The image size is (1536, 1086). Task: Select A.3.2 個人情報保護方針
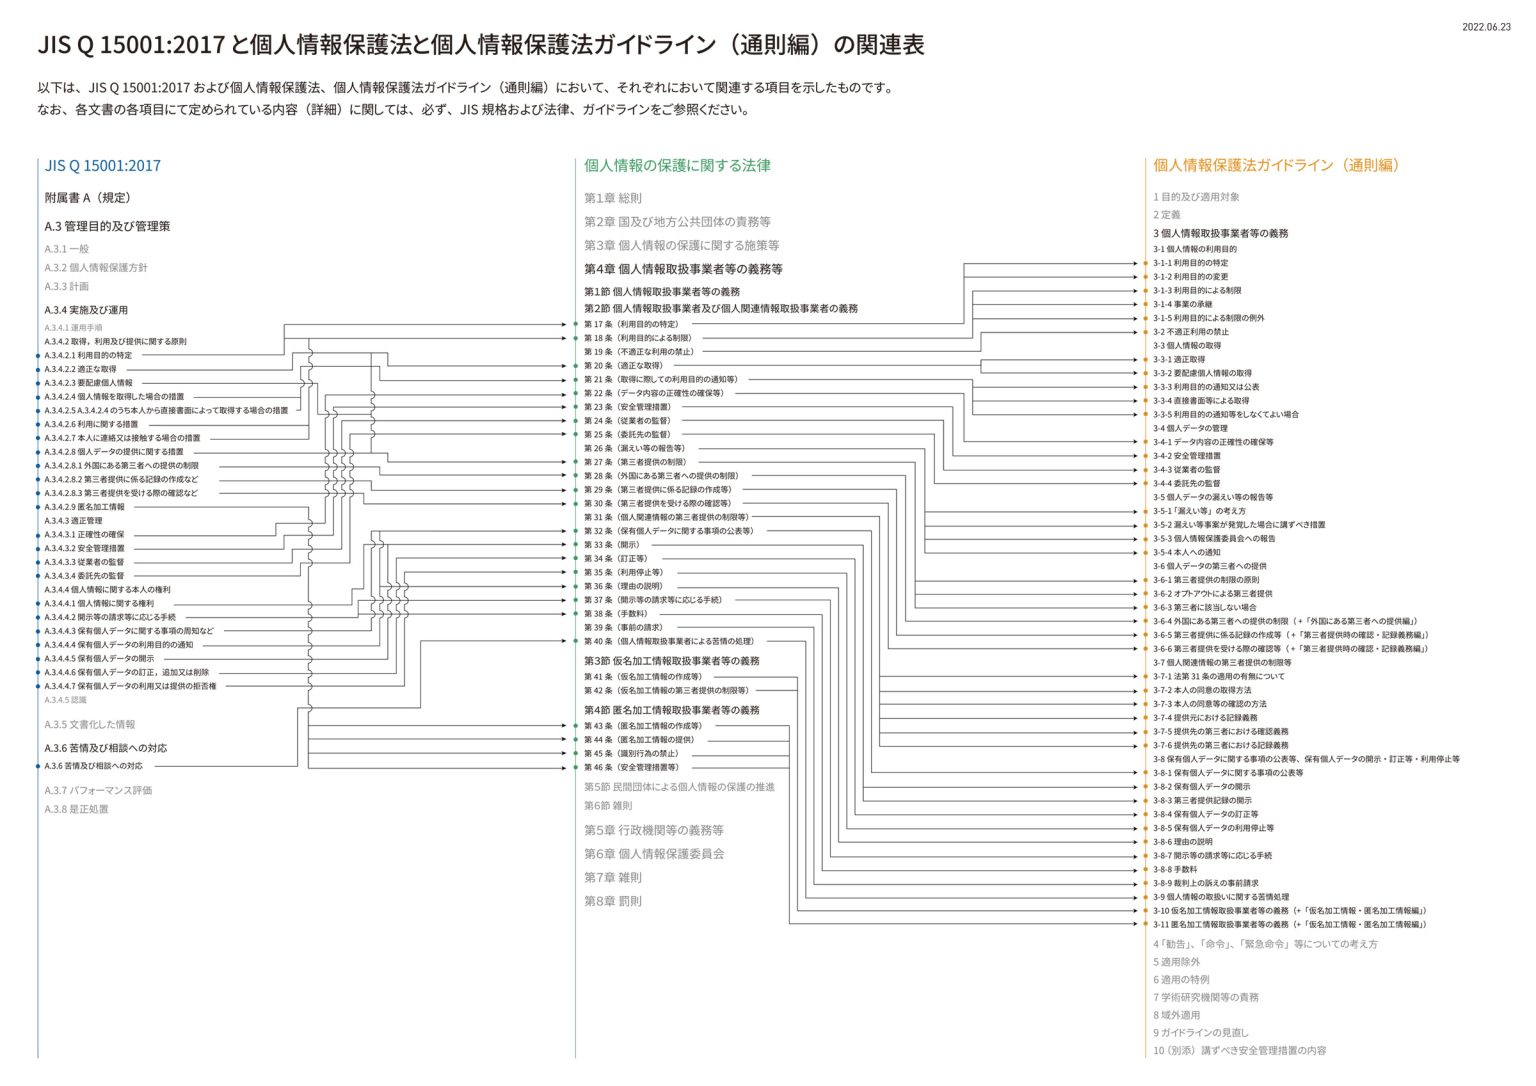[97, 268]
